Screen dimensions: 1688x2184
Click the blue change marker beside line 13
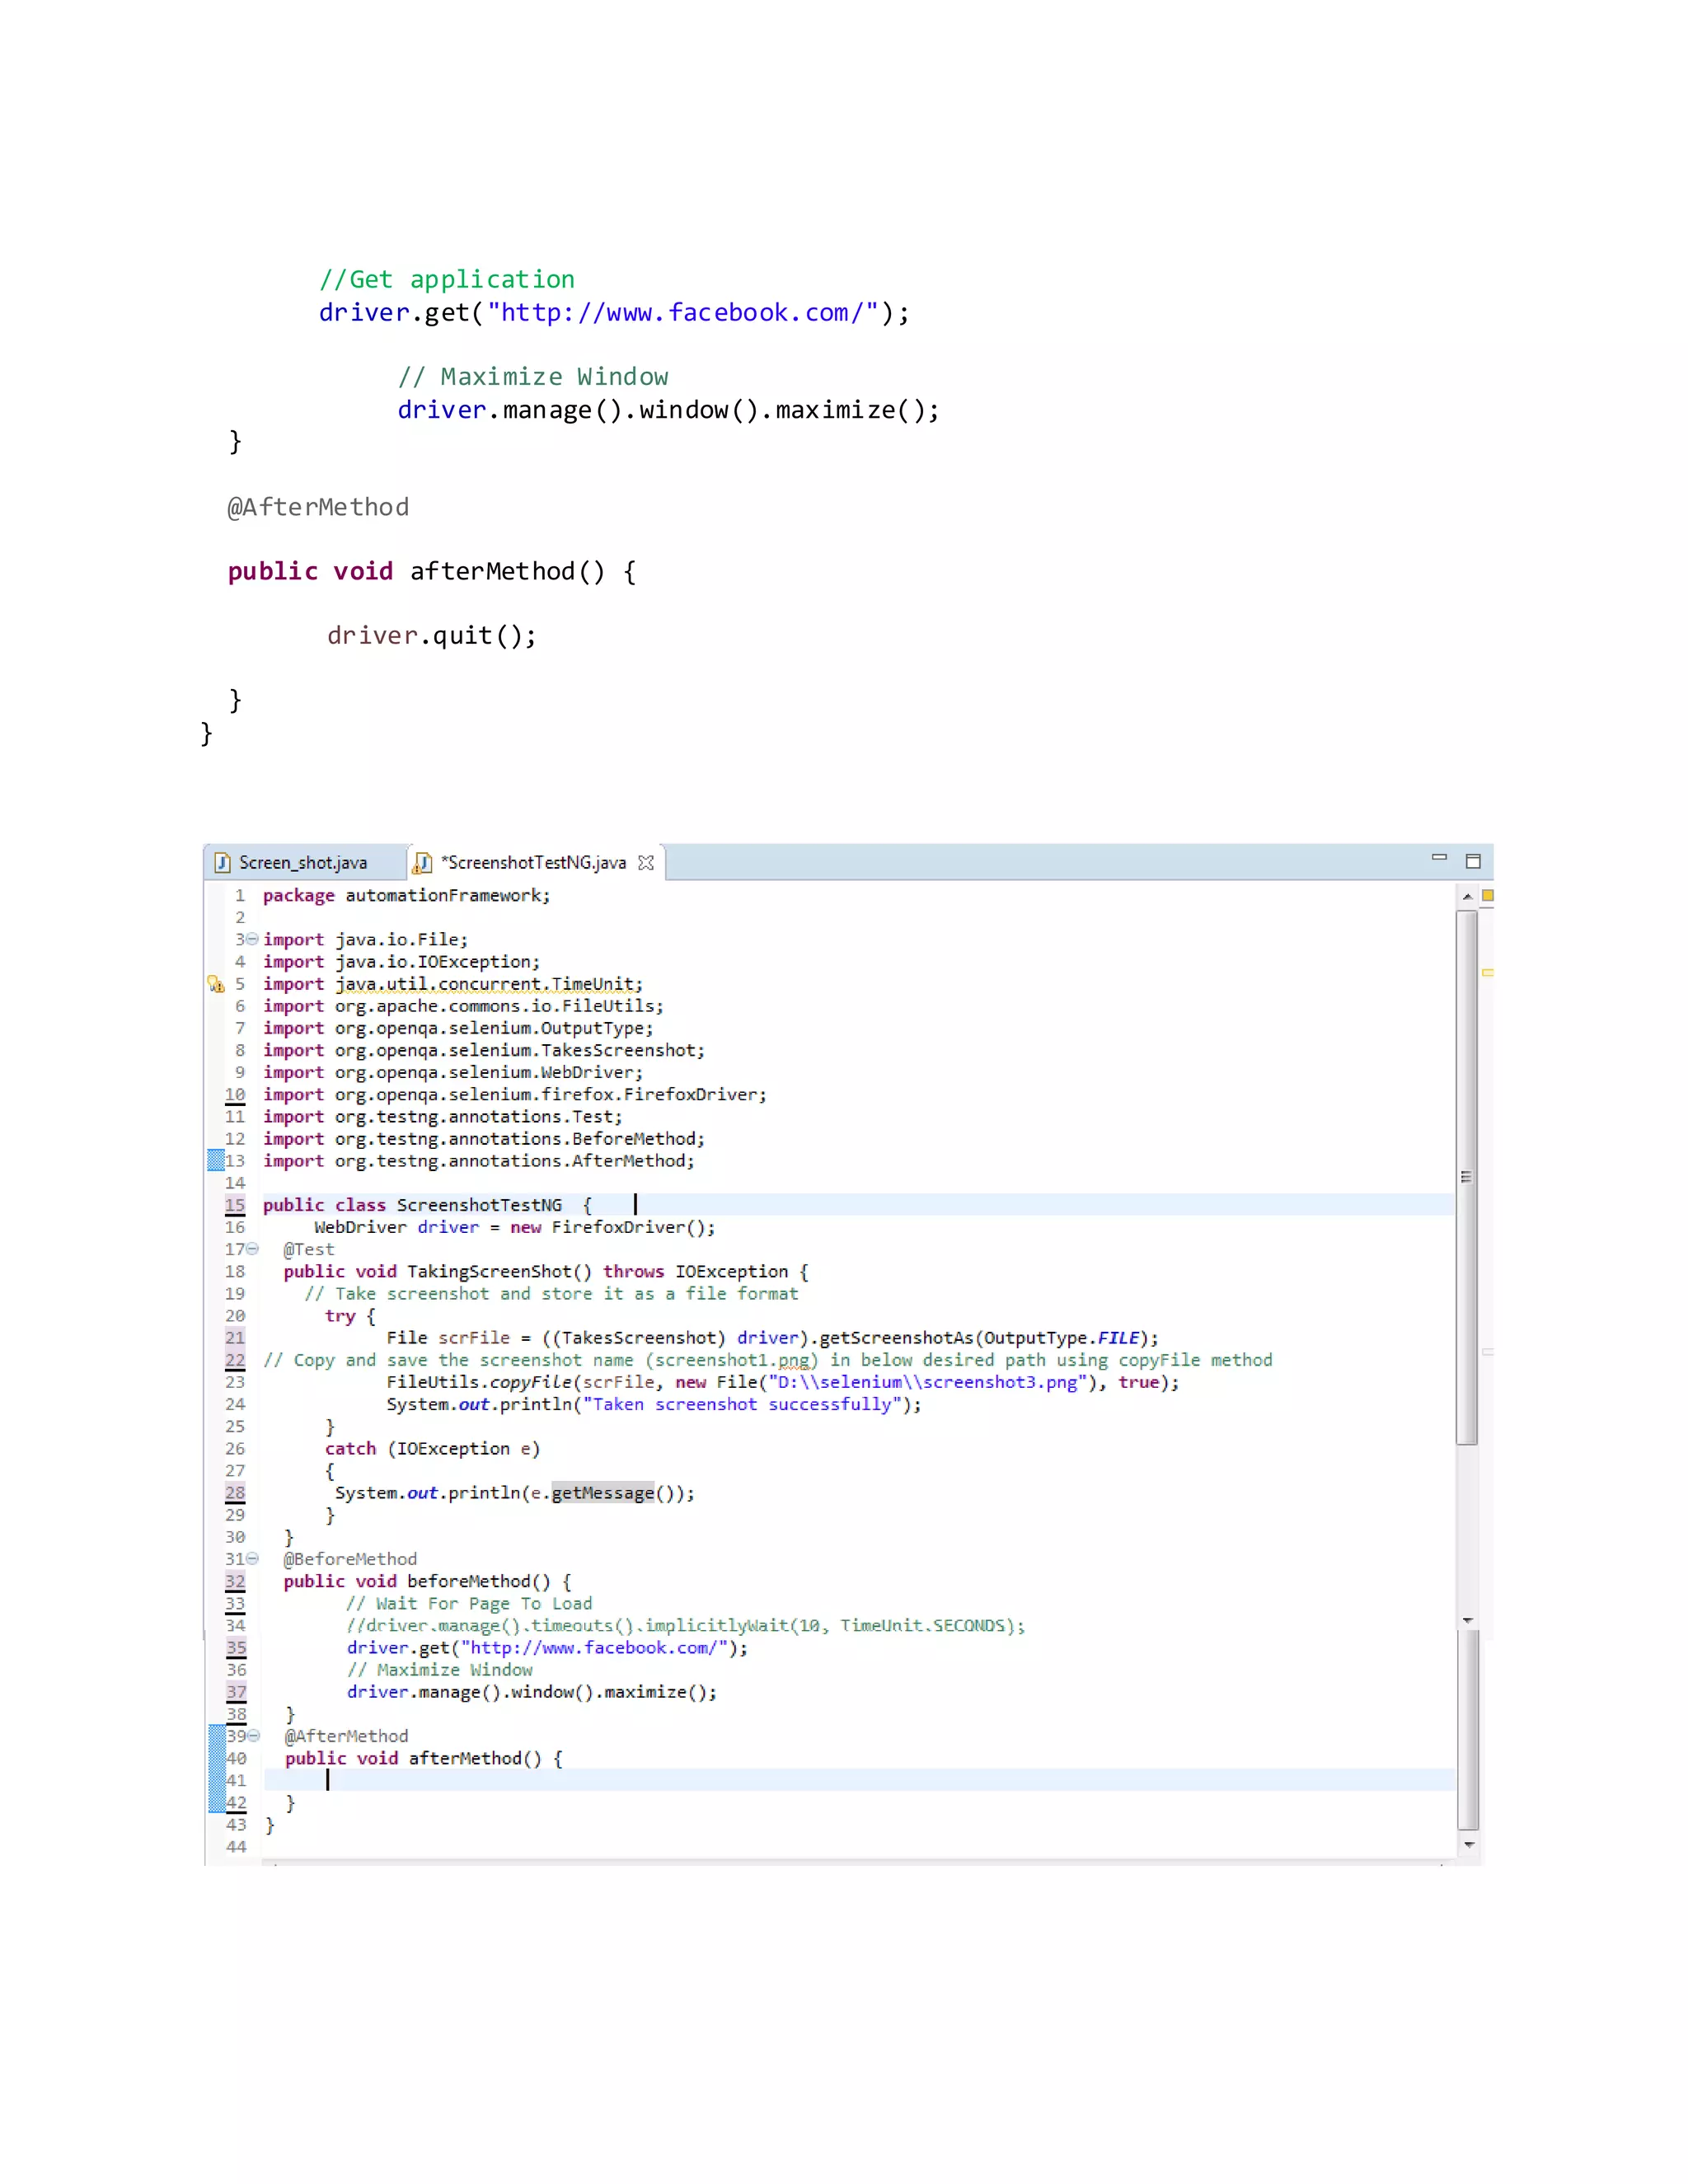pyautogui.click(x=216, y=1160)
